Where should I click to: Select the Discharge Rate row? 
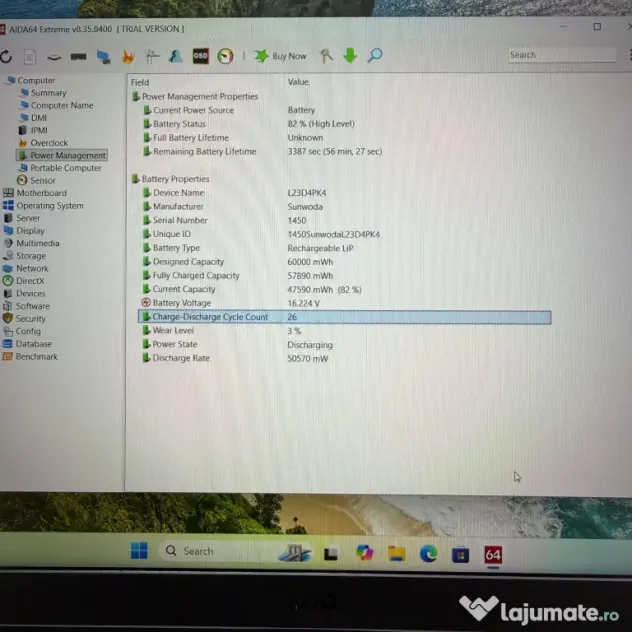coord(347,358)
